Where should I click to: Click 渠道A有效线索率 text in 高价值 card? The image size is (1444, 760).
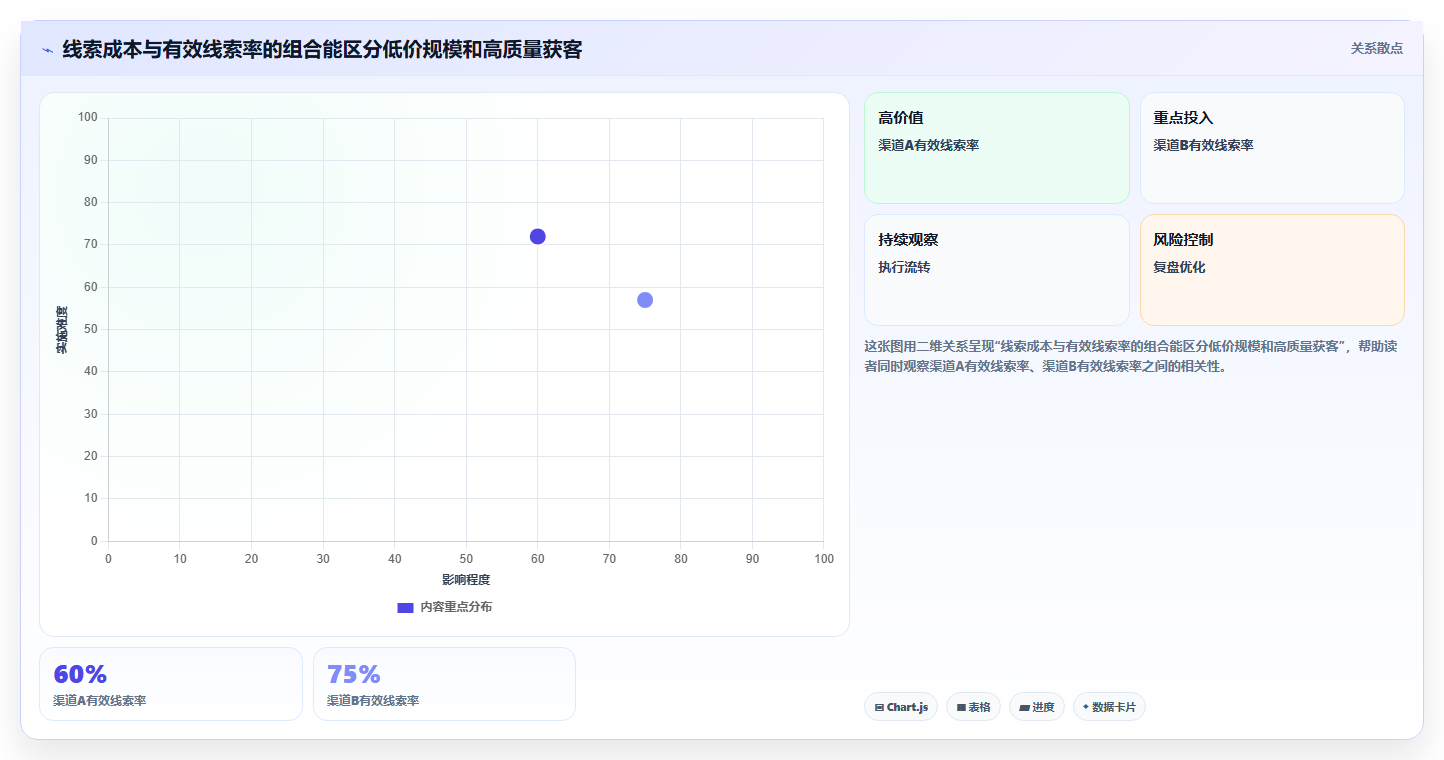pyautogui.click(x=928, y=145)
